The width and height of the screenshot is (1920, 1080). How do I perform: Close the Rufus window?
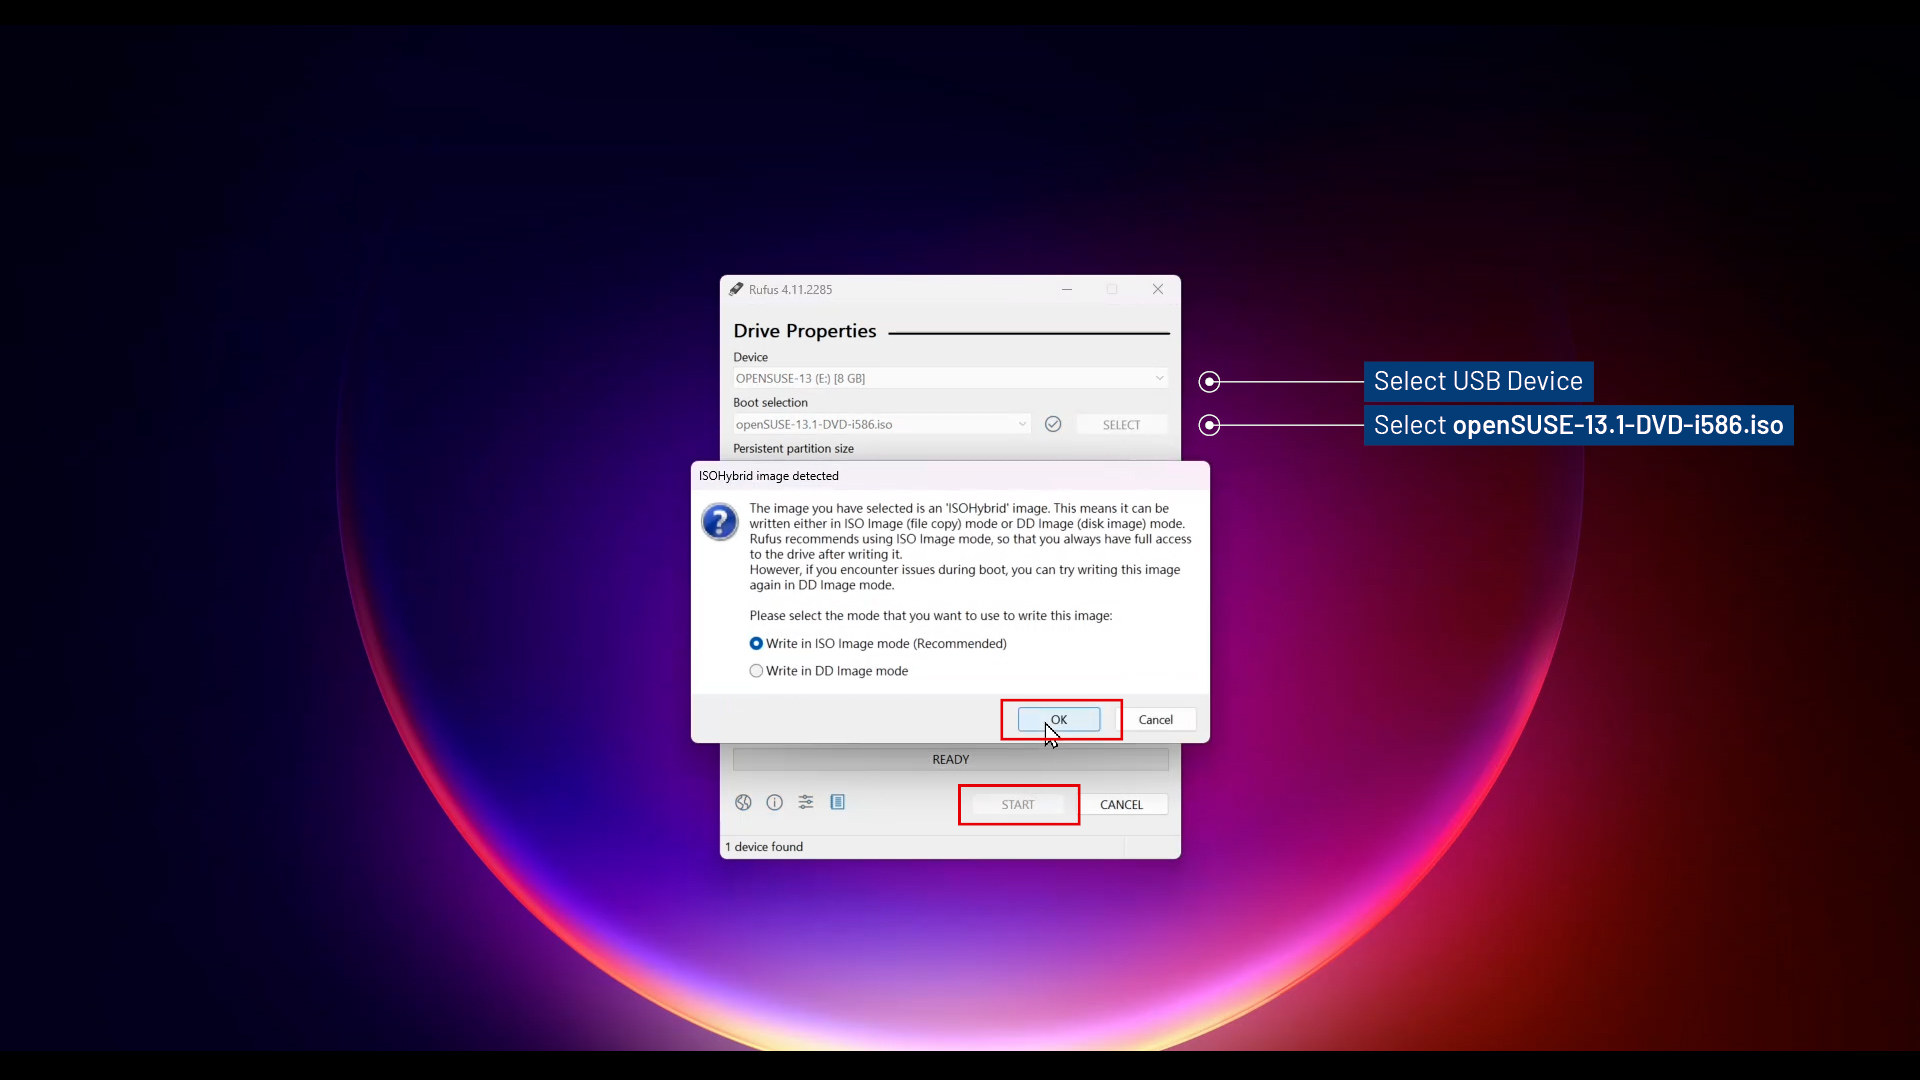(x=1158, y=289)
